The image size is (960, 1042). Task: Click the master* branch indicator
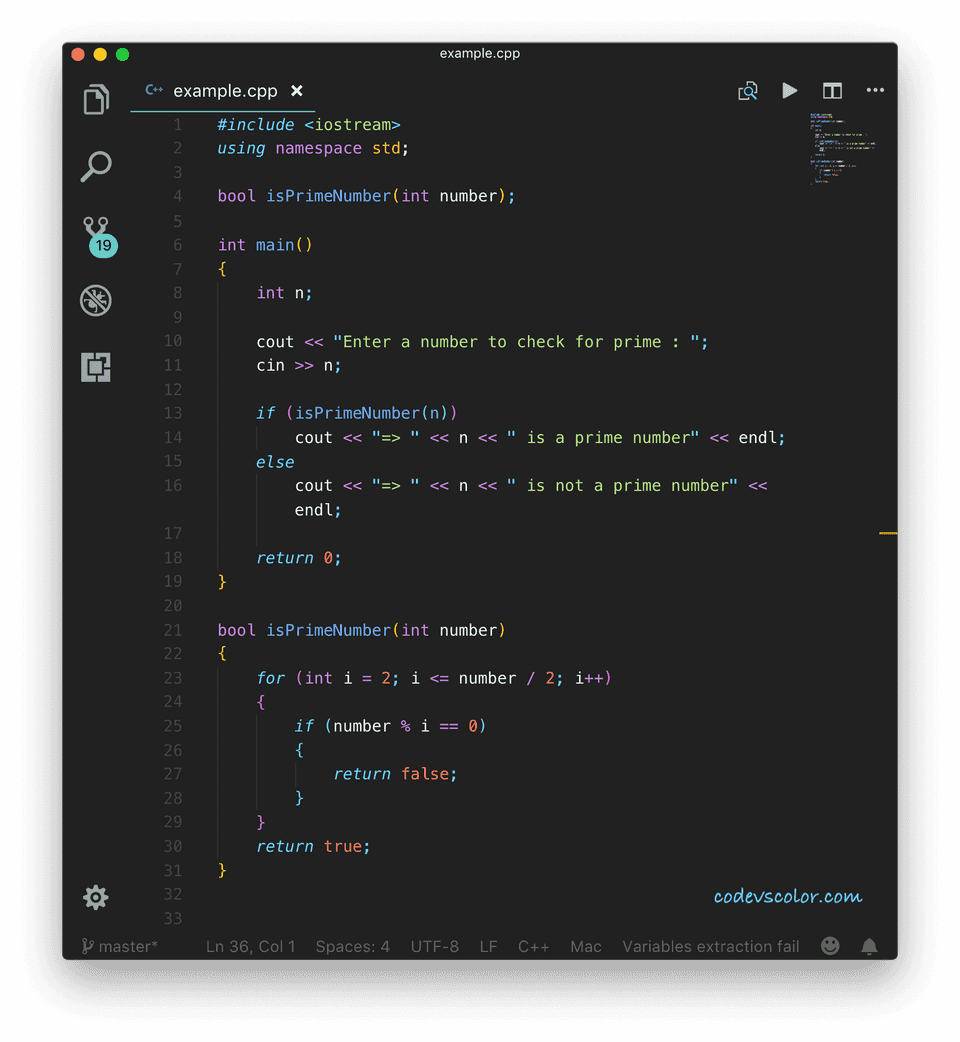tap(120, 946)
